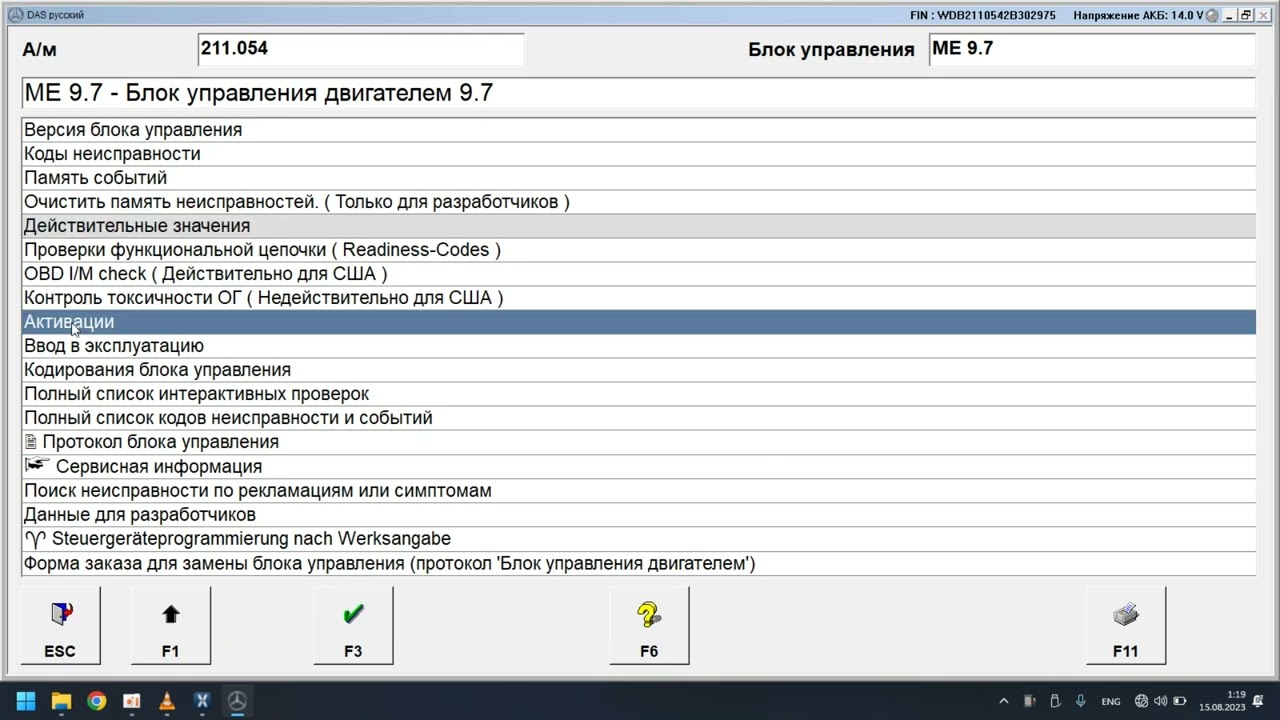Open Данные для разработчиков

pos(638,515)
